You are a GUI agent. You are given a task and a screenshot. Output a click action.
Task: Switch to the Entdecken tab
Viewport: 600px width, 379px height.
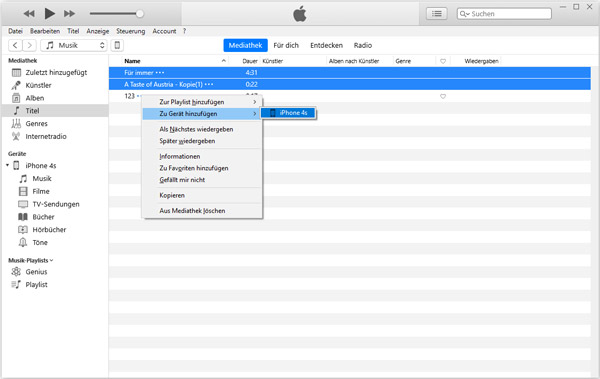click(326, 45)
